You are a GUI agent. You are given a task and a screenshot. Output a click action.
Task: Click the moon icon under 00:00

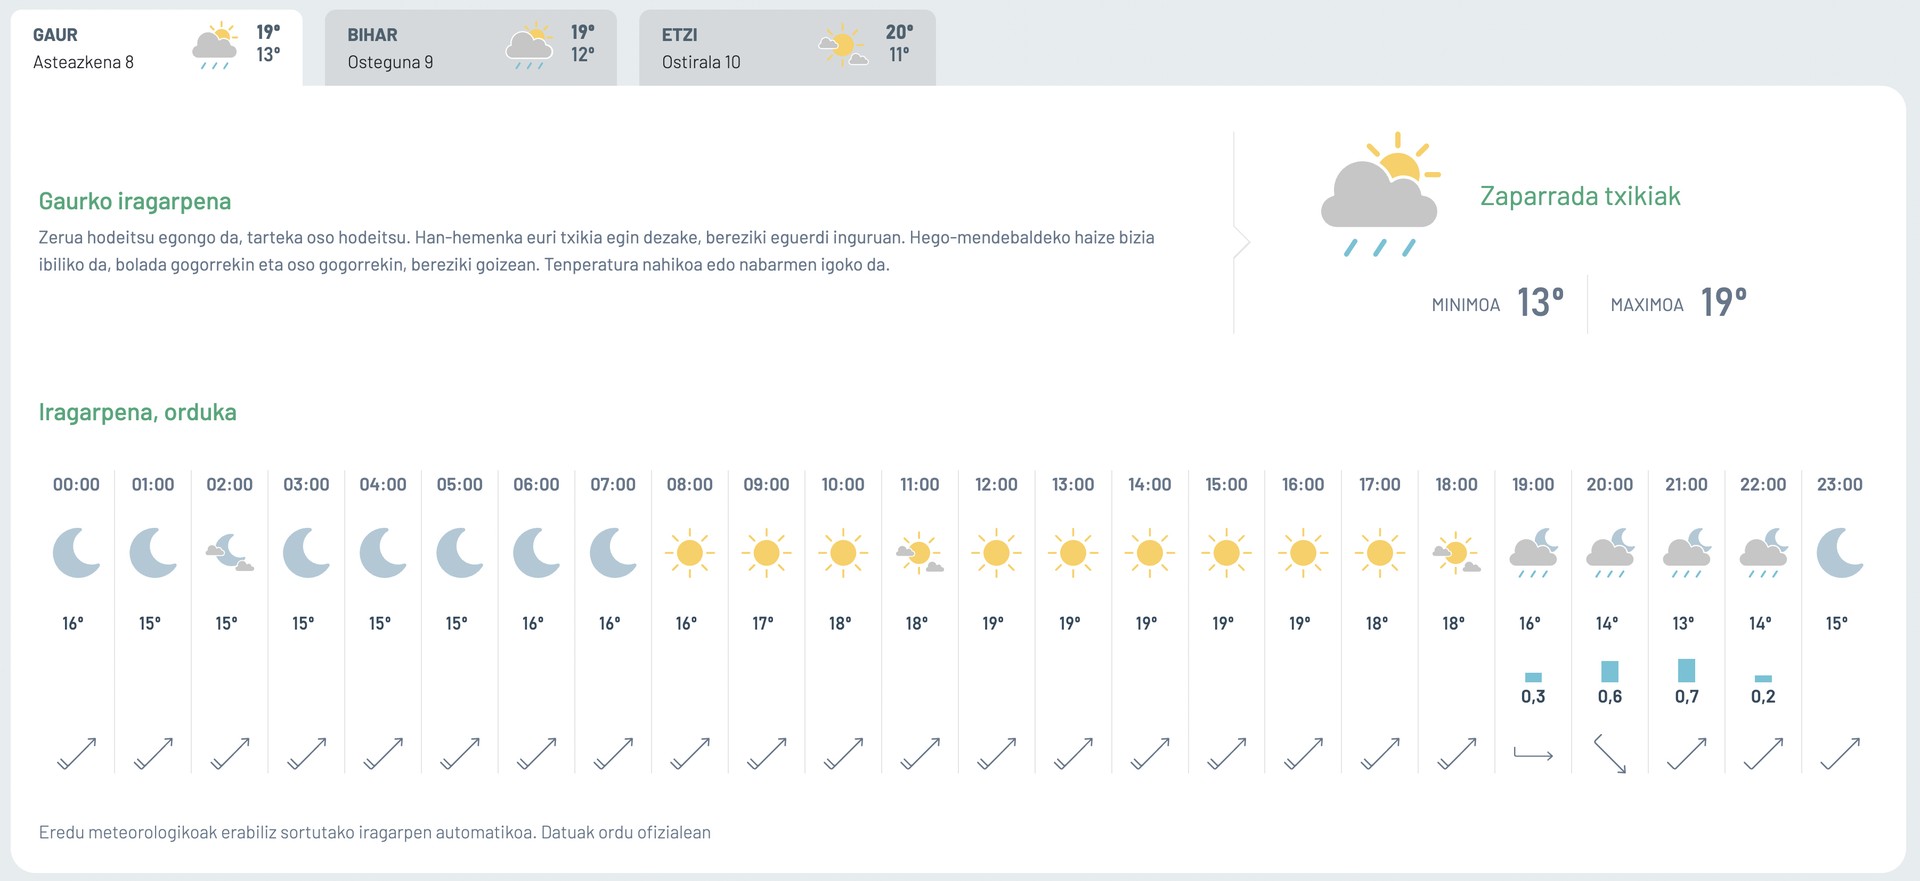click(77, 553)
